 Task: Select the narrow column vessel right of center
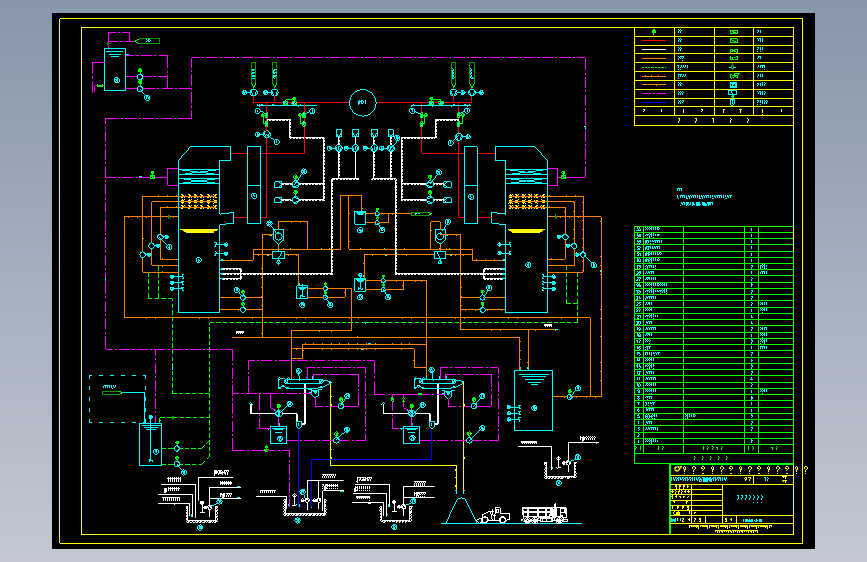(x=471, y=185)
